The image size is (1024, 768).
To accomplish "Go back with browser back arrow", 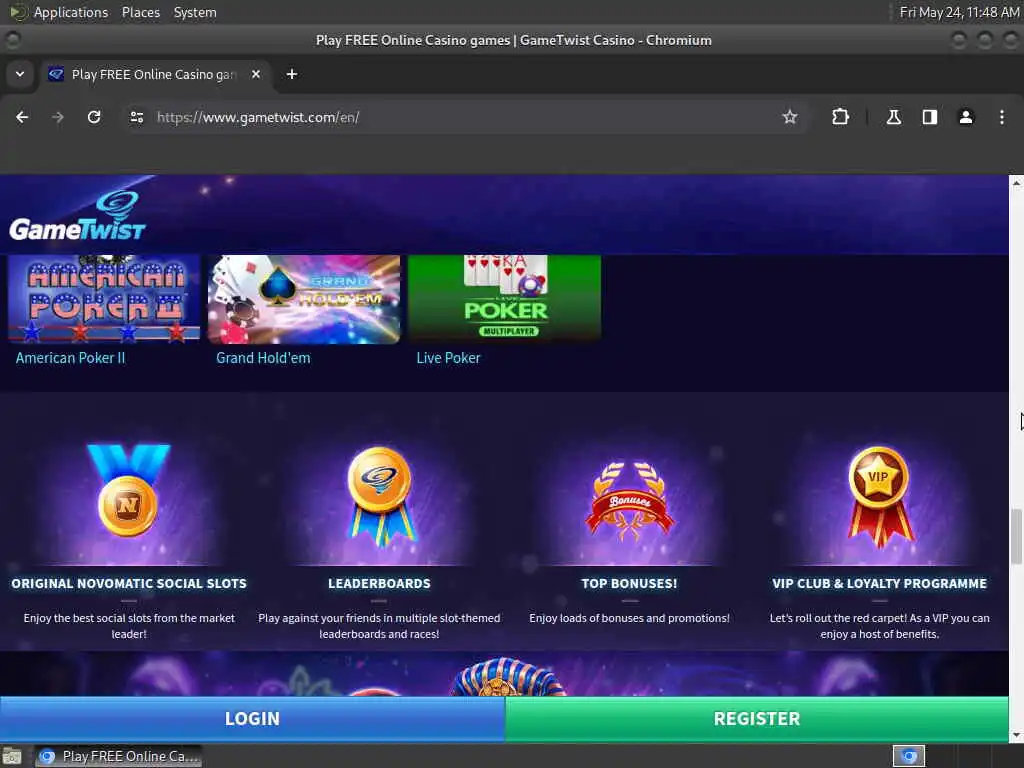I will pos(22,118).
